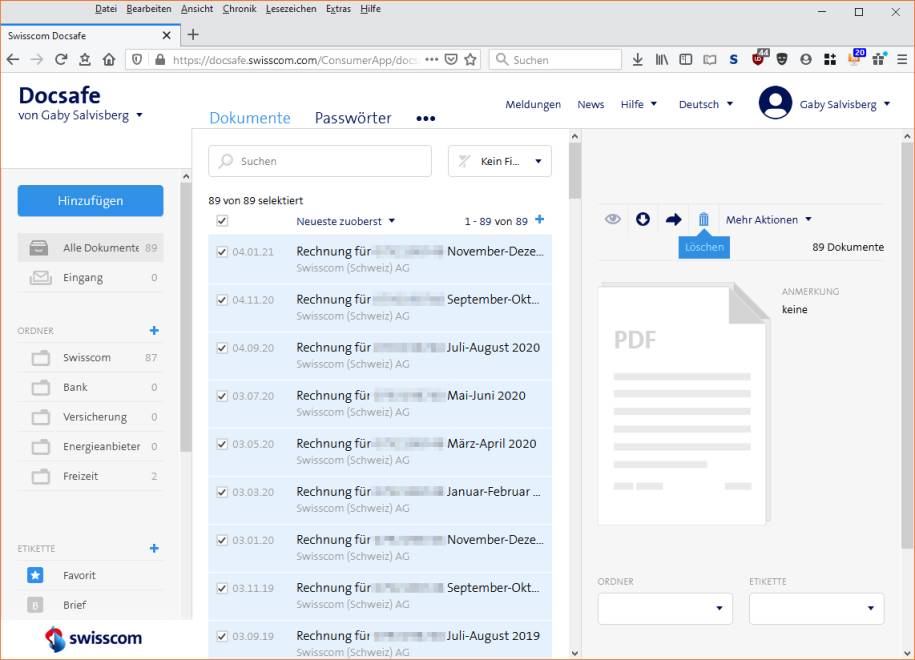Open the three-dots more tabs menu
Image resolution: width=915 pixels, height=660 pixels.
tap(425, 118)
